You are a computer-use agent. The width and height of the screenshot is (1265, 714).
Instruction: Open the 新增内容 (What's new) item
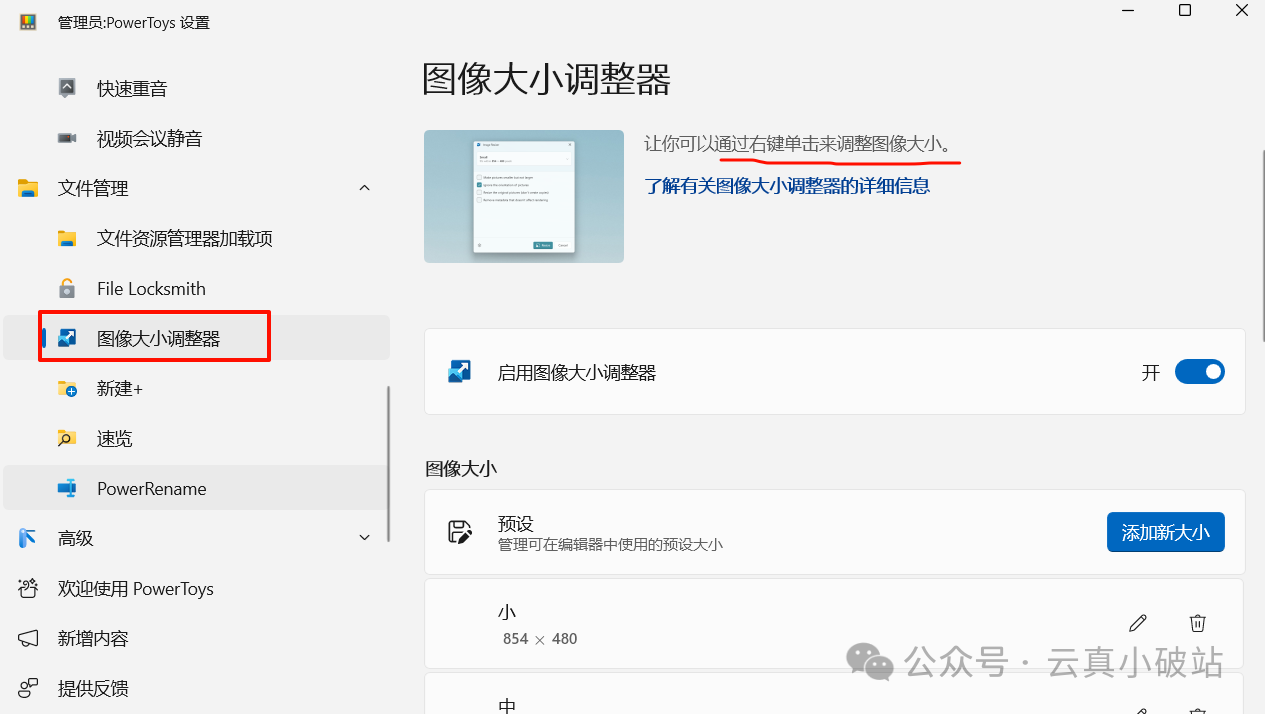coord(196,638)
